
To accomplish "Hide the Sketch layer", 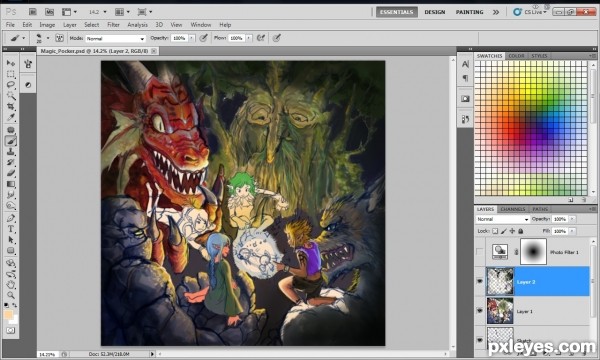I will coord(479,340).
